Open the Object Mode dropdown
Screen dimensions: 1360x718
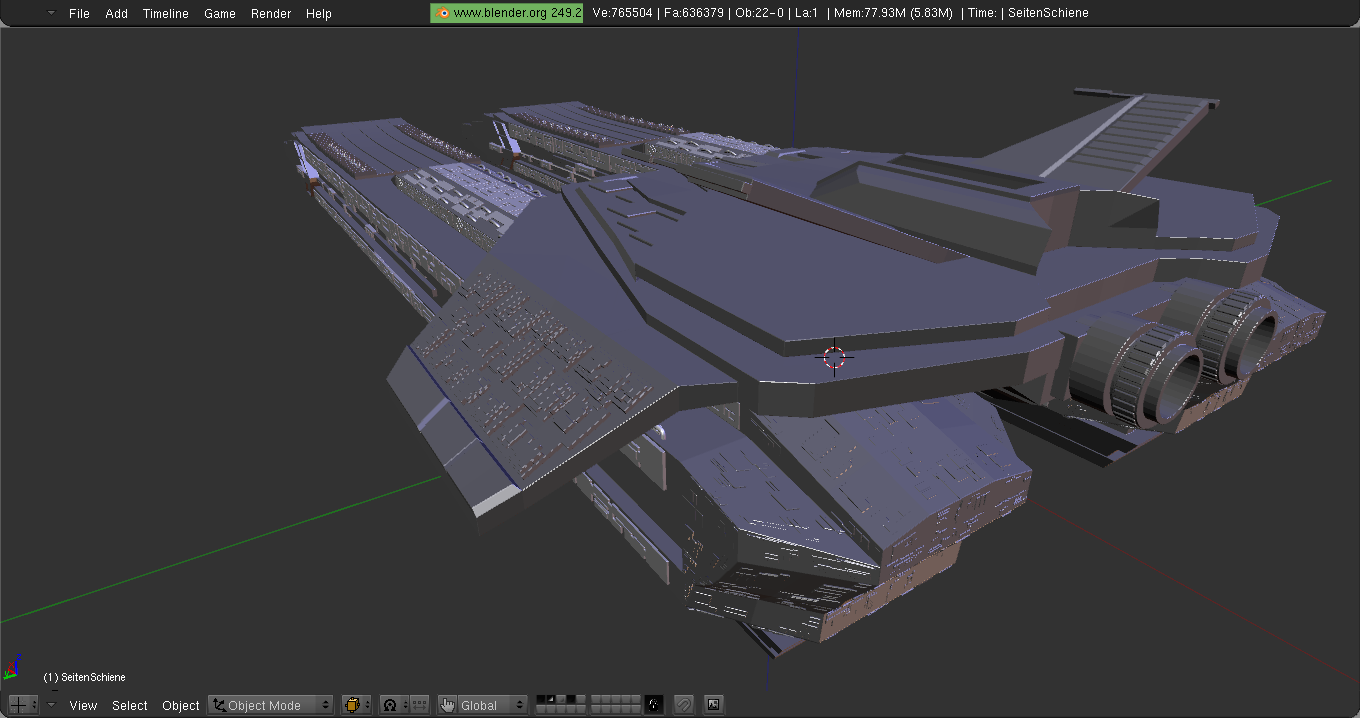coord(270,705)
